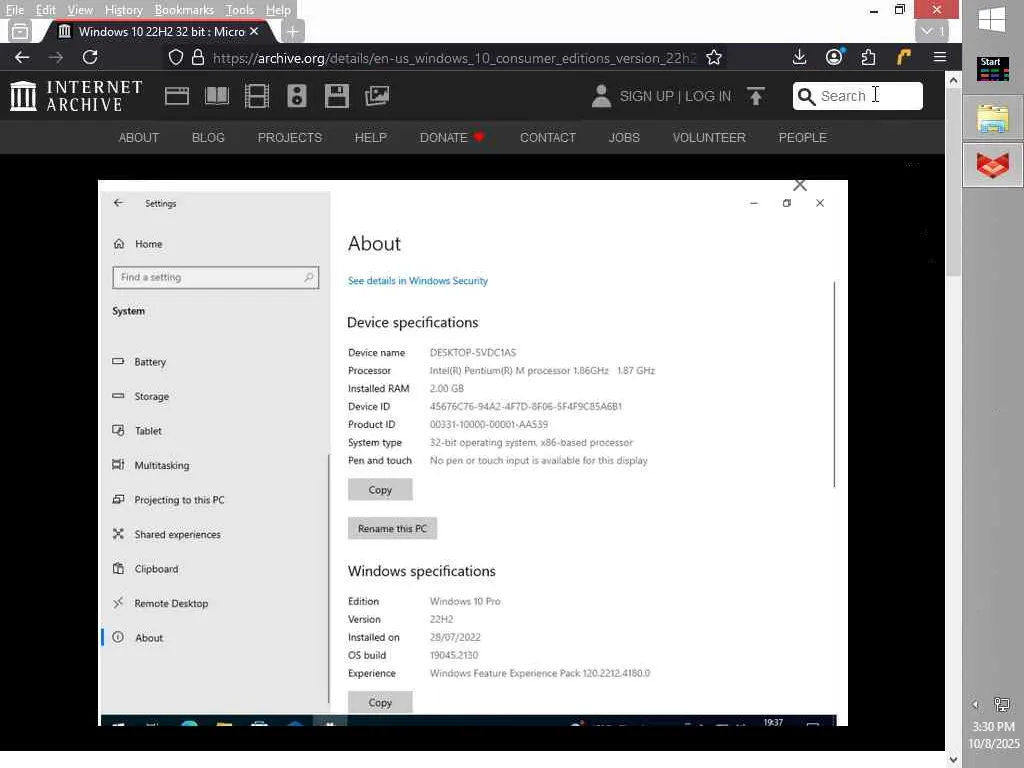1024x768 pixels.
Task: Click the tracking protection shield icon
Action: point(176,57)
